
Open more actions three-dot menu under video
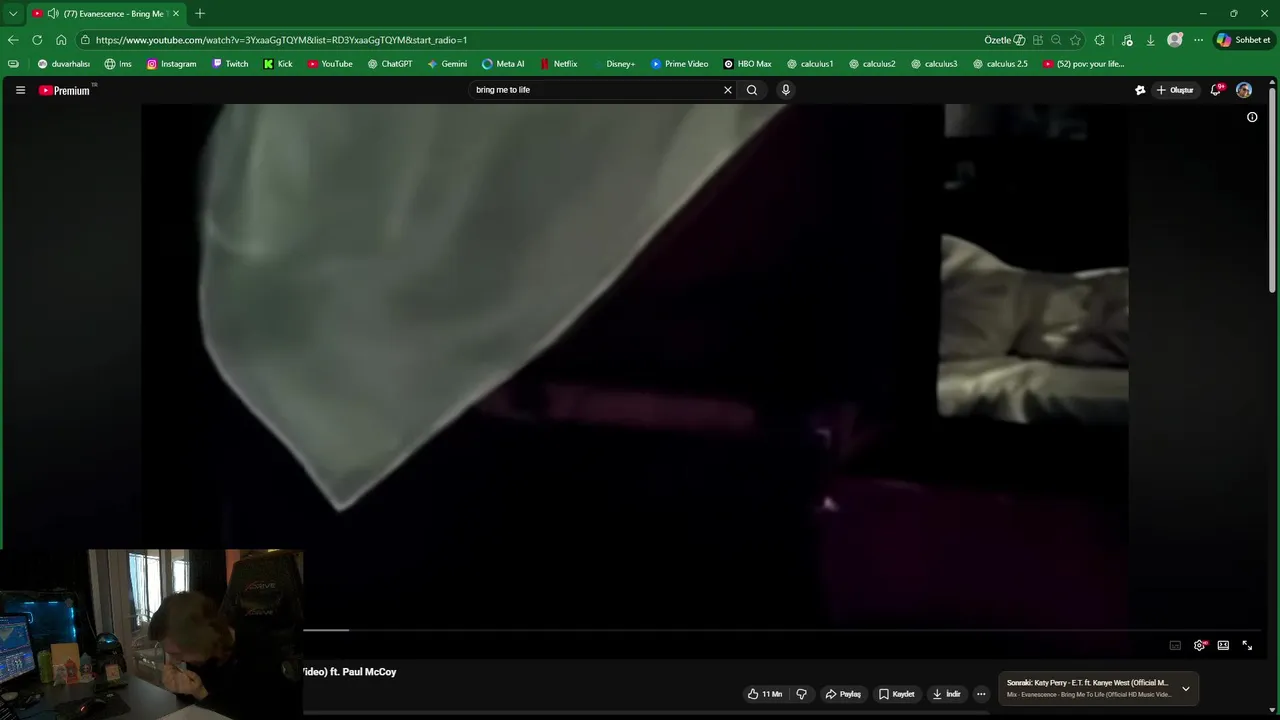[x=981, y=694]
